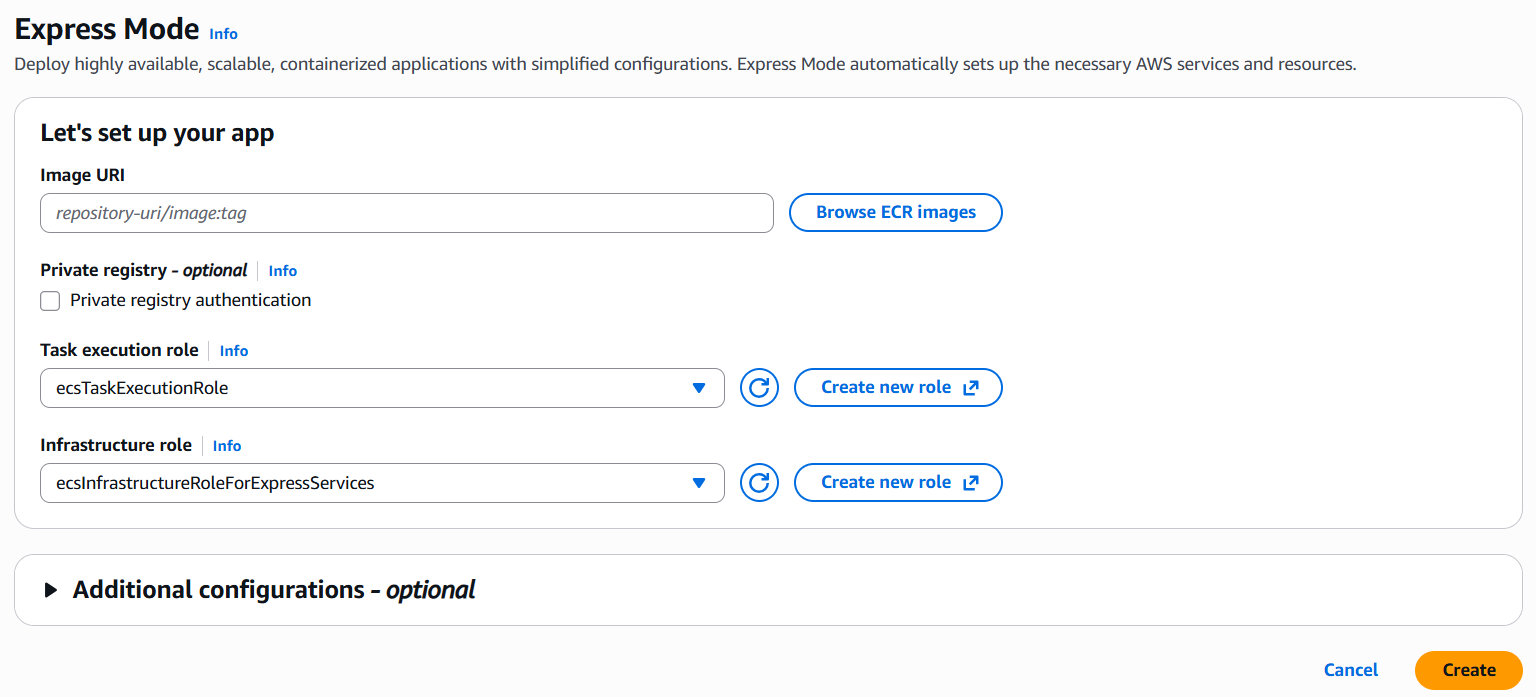This screenshot has height=697, width=1536.
Task: Open the ecsTaskExecutionRole dropdown
Action: [382, 388]
